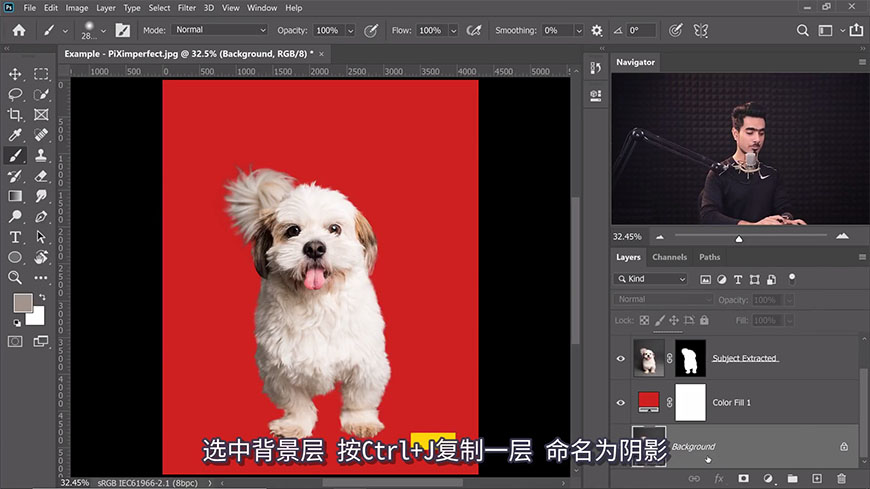870x489 pixels.
Task: Select the Path Selection tool
Action: point(41,237)
